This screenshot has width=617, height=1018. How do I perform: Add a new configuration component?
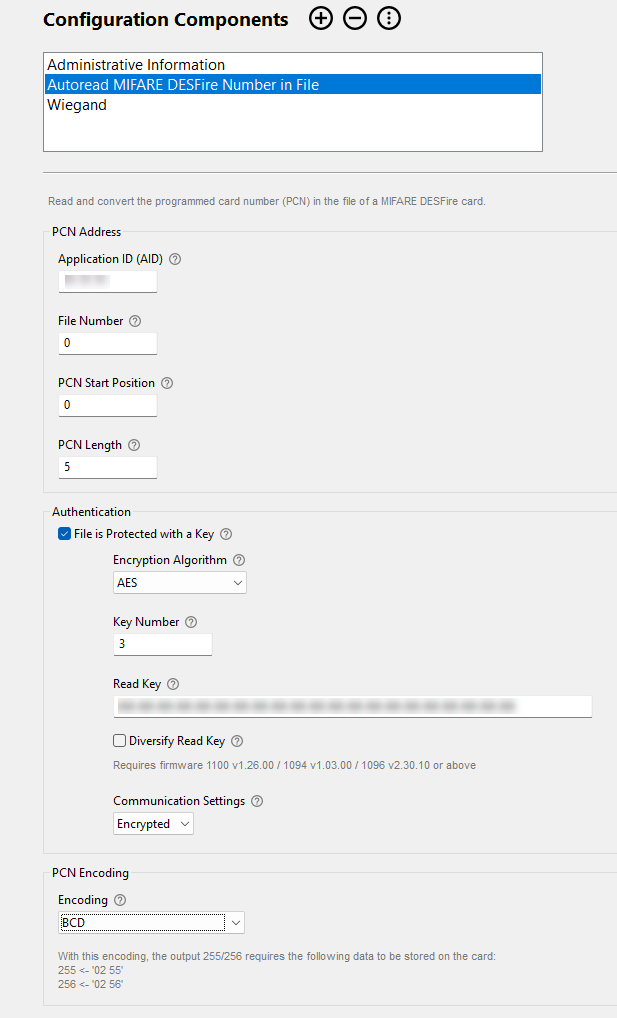point(320,18)
